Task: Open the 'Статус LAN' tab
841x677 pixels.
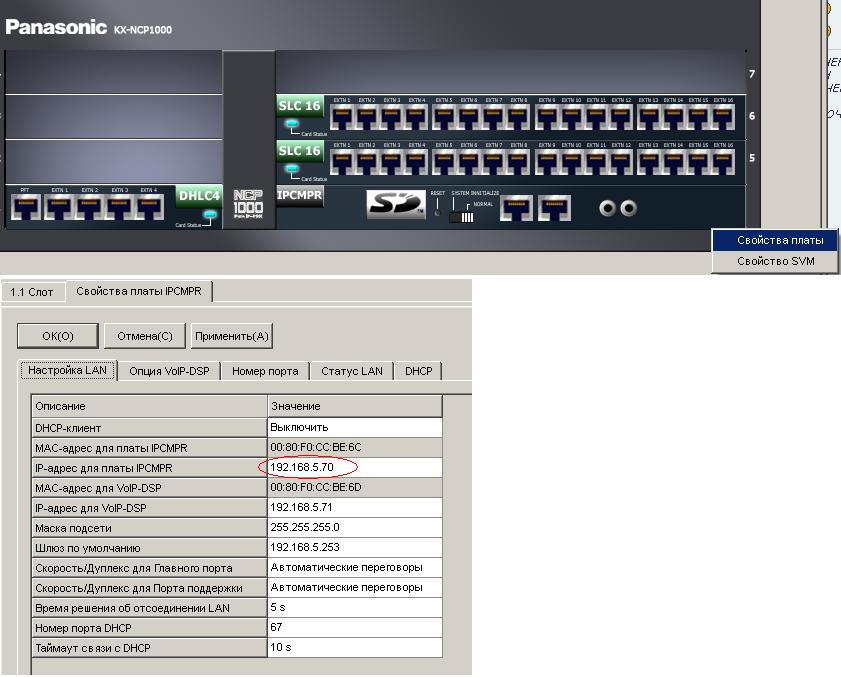Action: tap(352, 371)
